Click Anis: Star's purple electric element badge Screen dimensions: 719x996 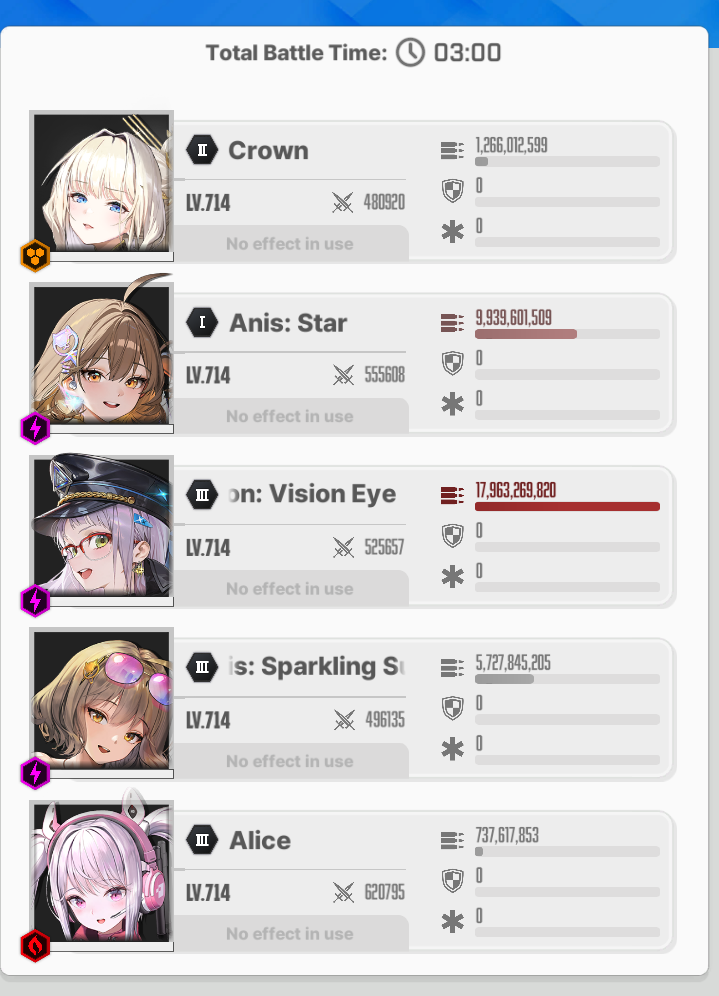(x=36, y=428)
